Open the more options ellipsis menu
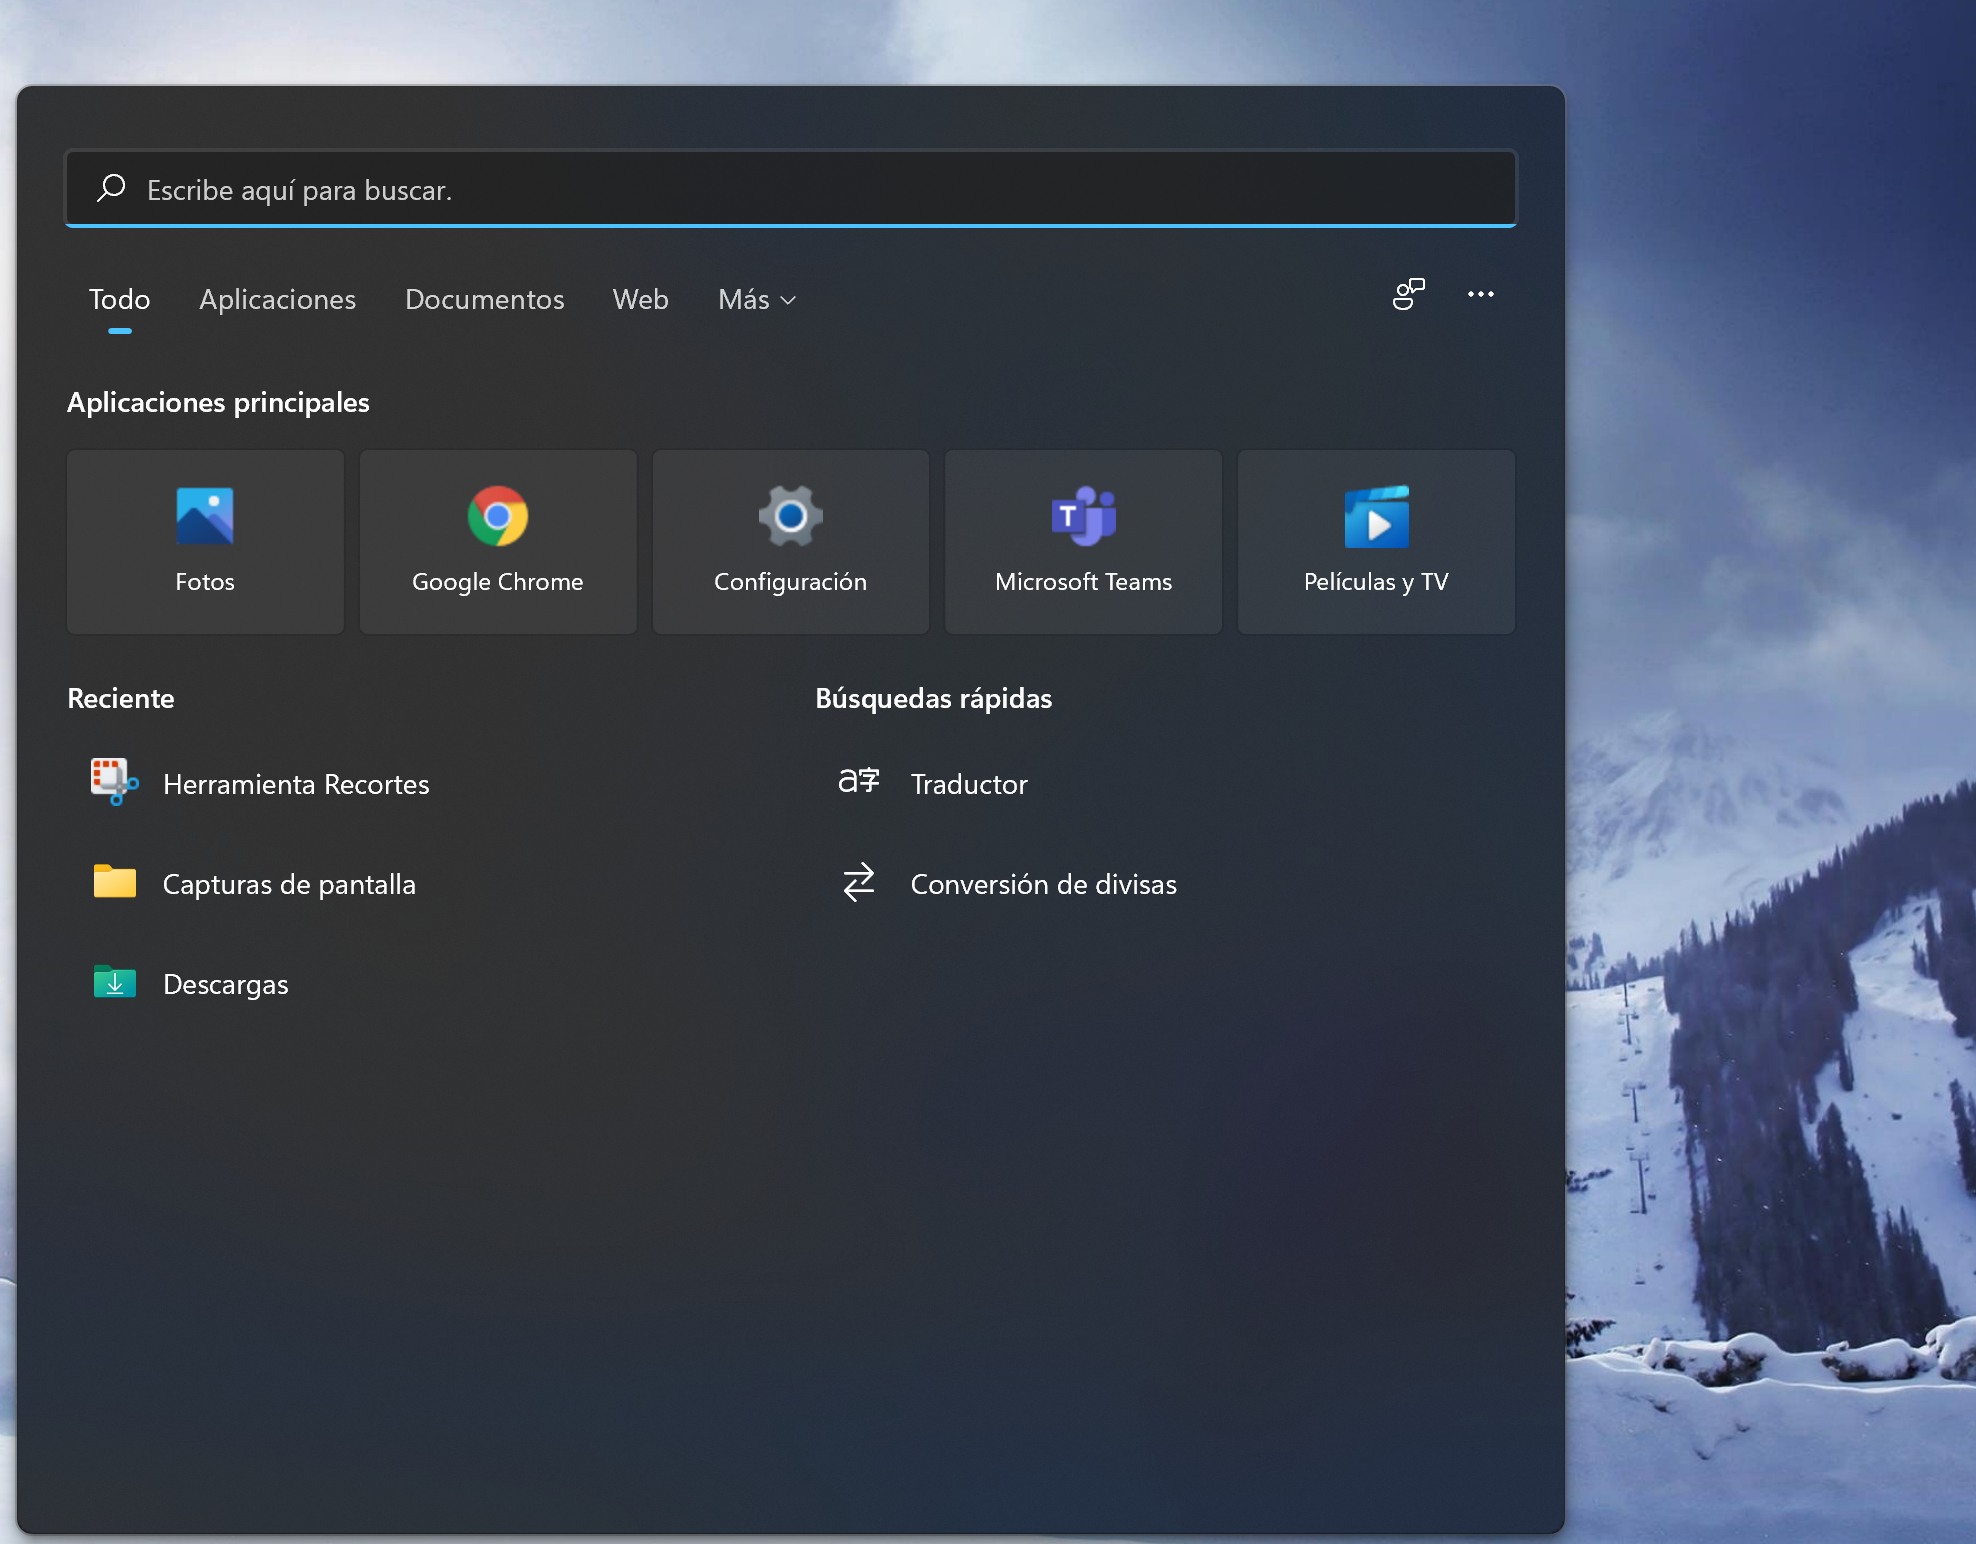 [1481, 295]
